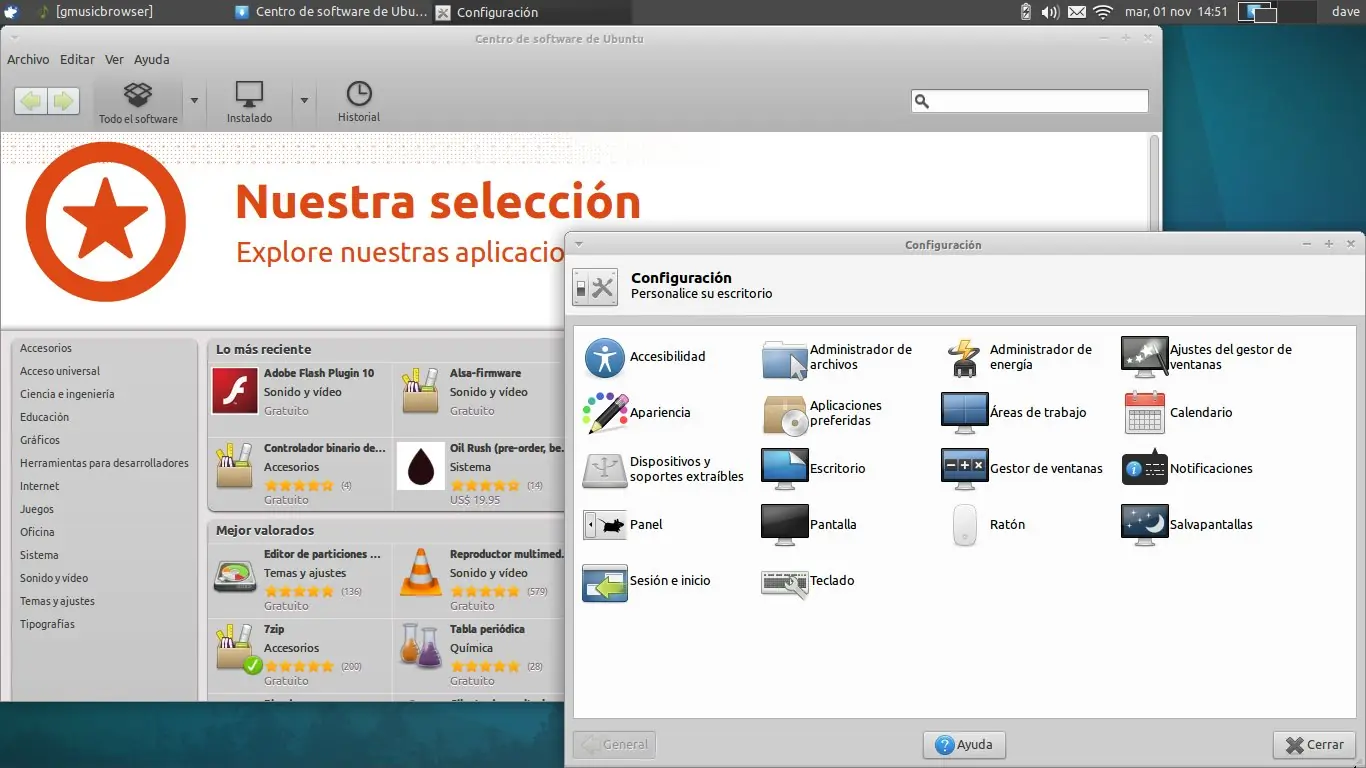Click the Mejor valorados heading
The image size is (1366, 768).
coord(265,530)
